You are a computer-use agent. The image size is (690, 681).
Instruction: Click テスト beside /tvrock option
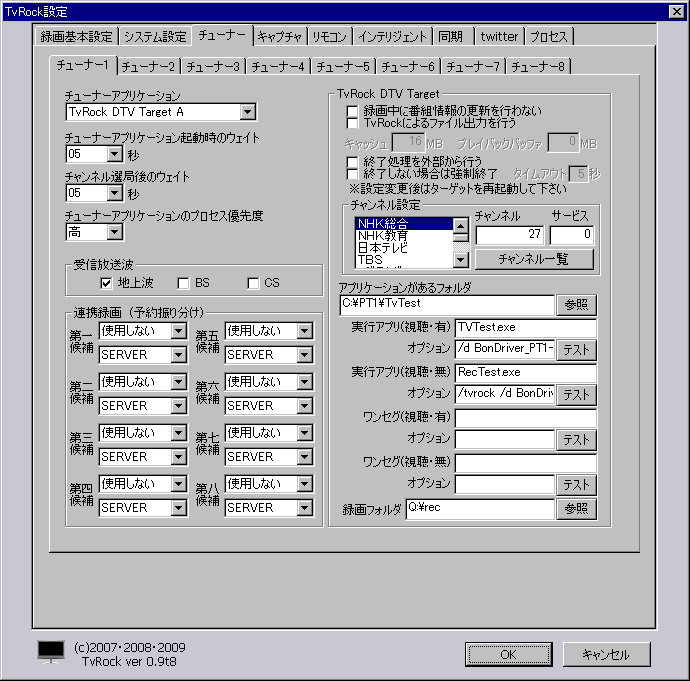[x=576, y=395]
